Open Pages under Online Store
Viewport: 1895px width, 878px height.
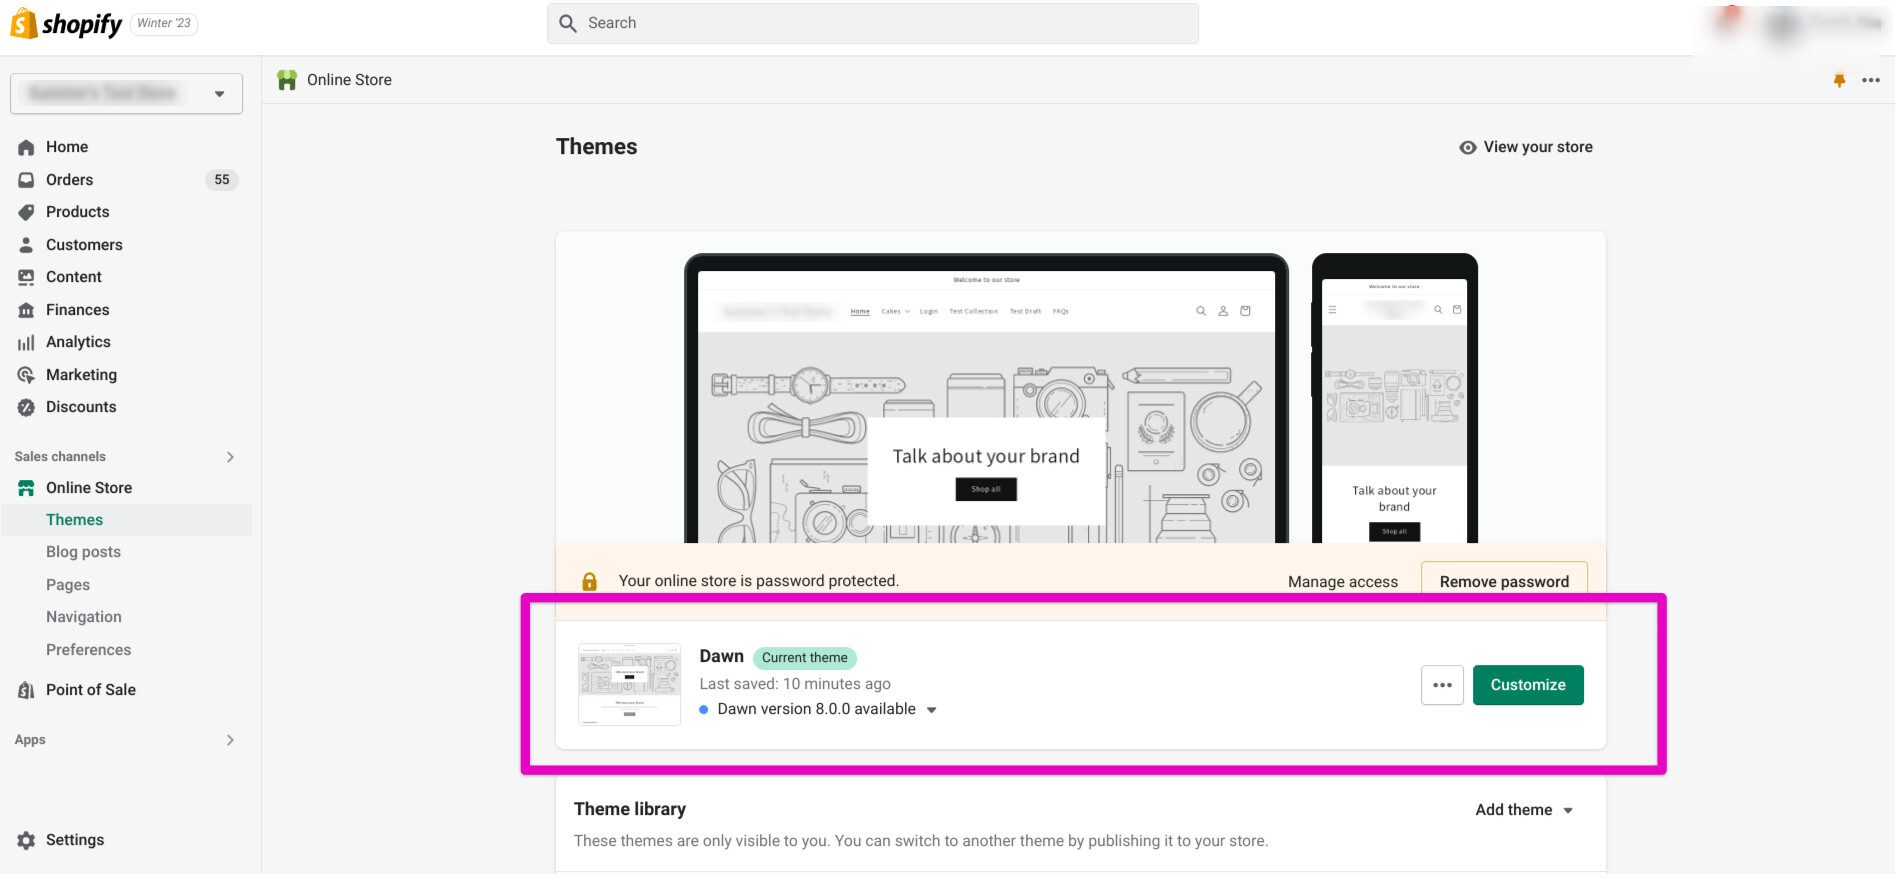tap(68, 585)
